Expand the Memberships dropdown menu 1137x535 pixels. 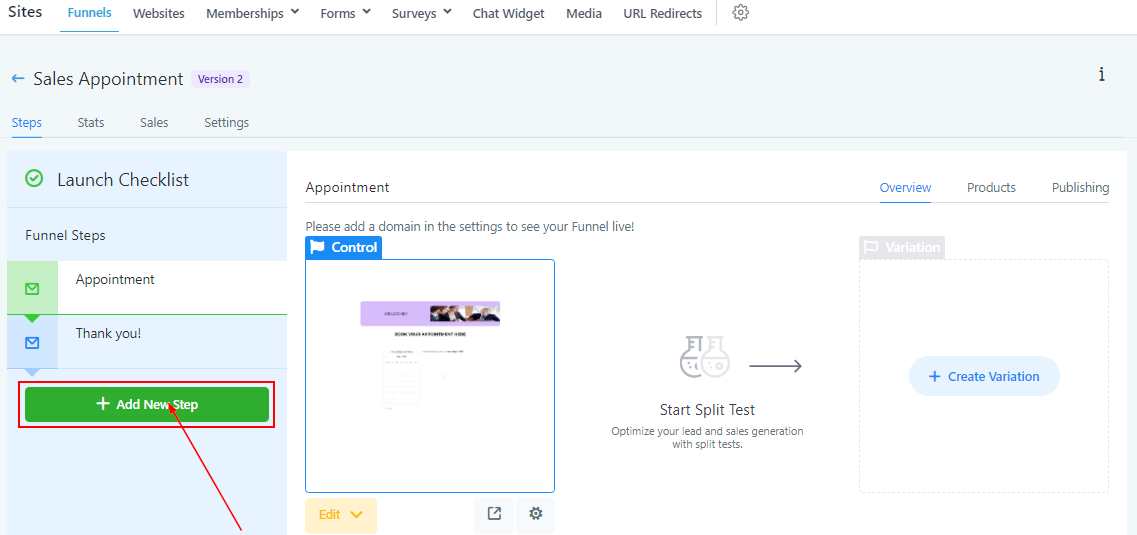(x=252, y=13)
